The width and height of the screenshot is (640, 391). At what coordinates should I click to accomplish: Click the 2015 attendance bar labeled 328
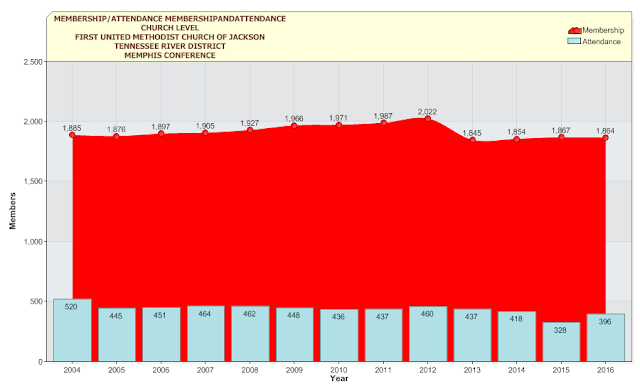[x=561, y=342]
